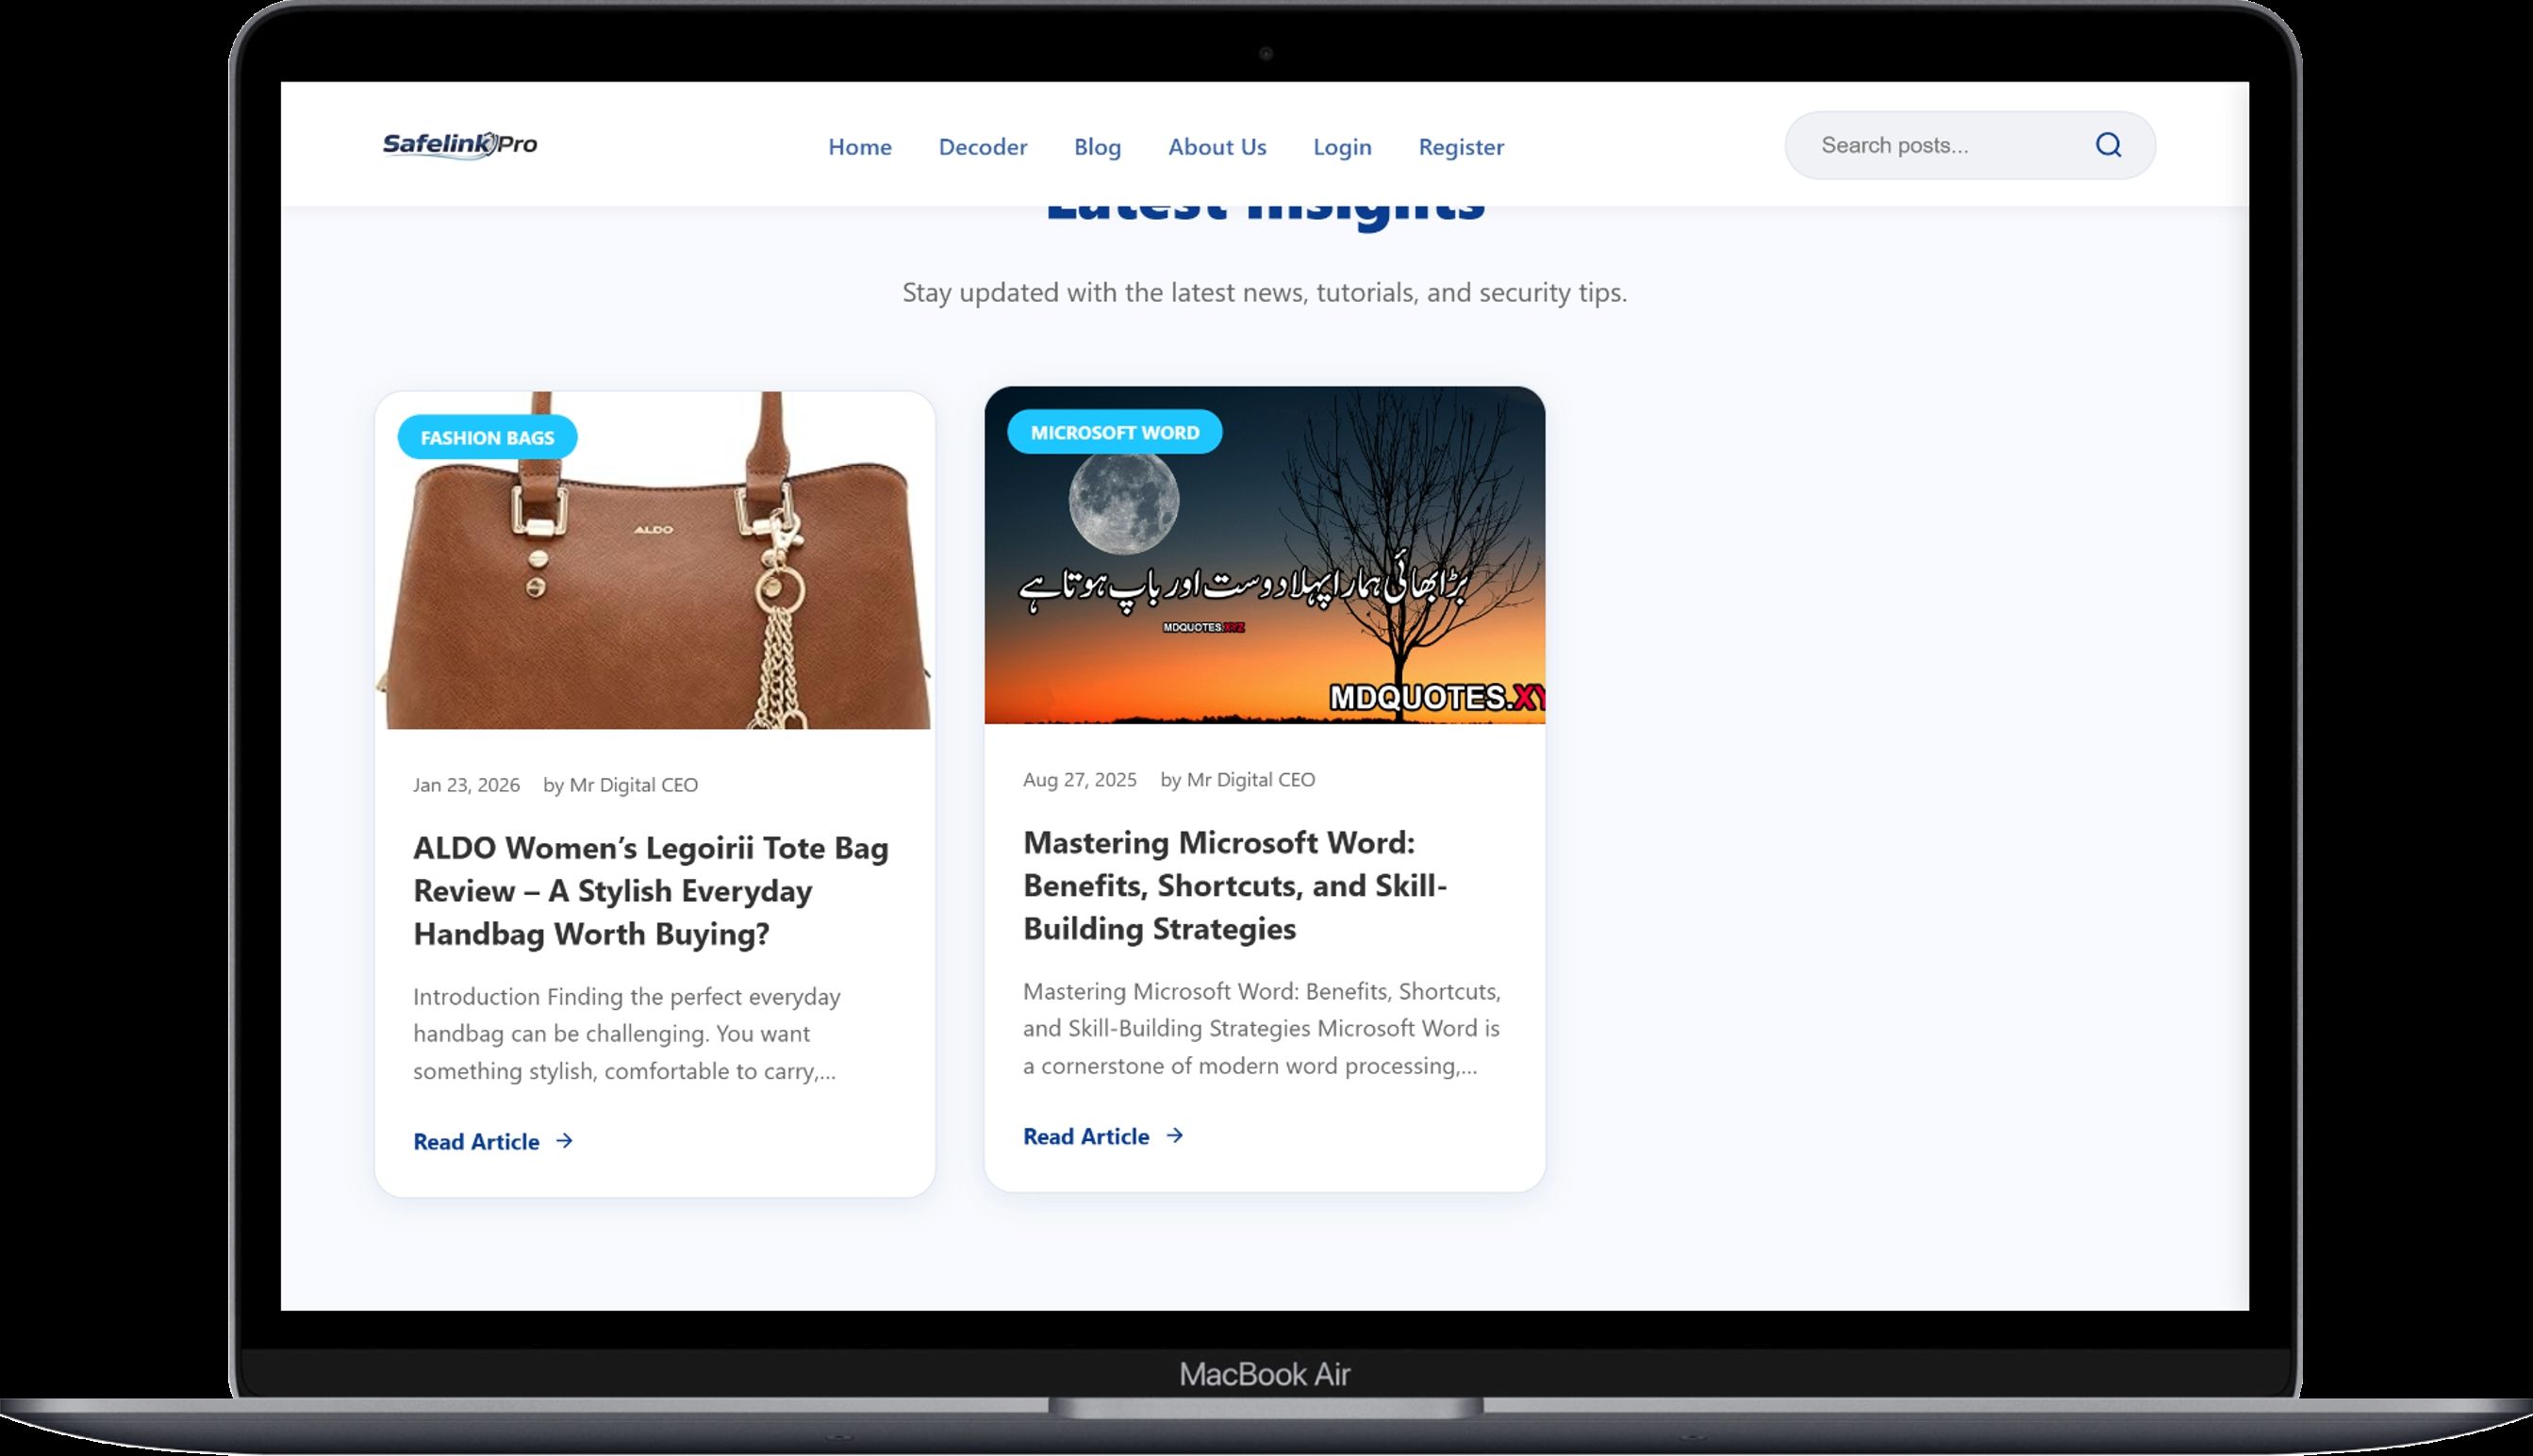Image resolution: width=2533 pixels, height=1456 pixels.
Task: Open ALDO Women's Legoirii Tote Bag title
Action: tap(650, 890)
